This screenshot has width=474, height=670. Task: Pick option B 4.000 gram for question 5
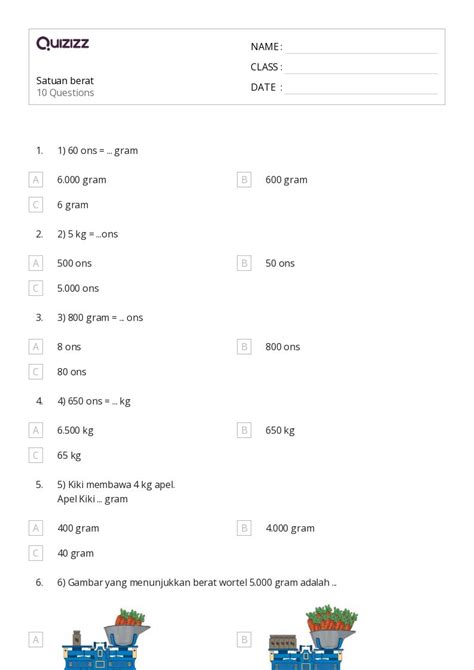(244, 528)
